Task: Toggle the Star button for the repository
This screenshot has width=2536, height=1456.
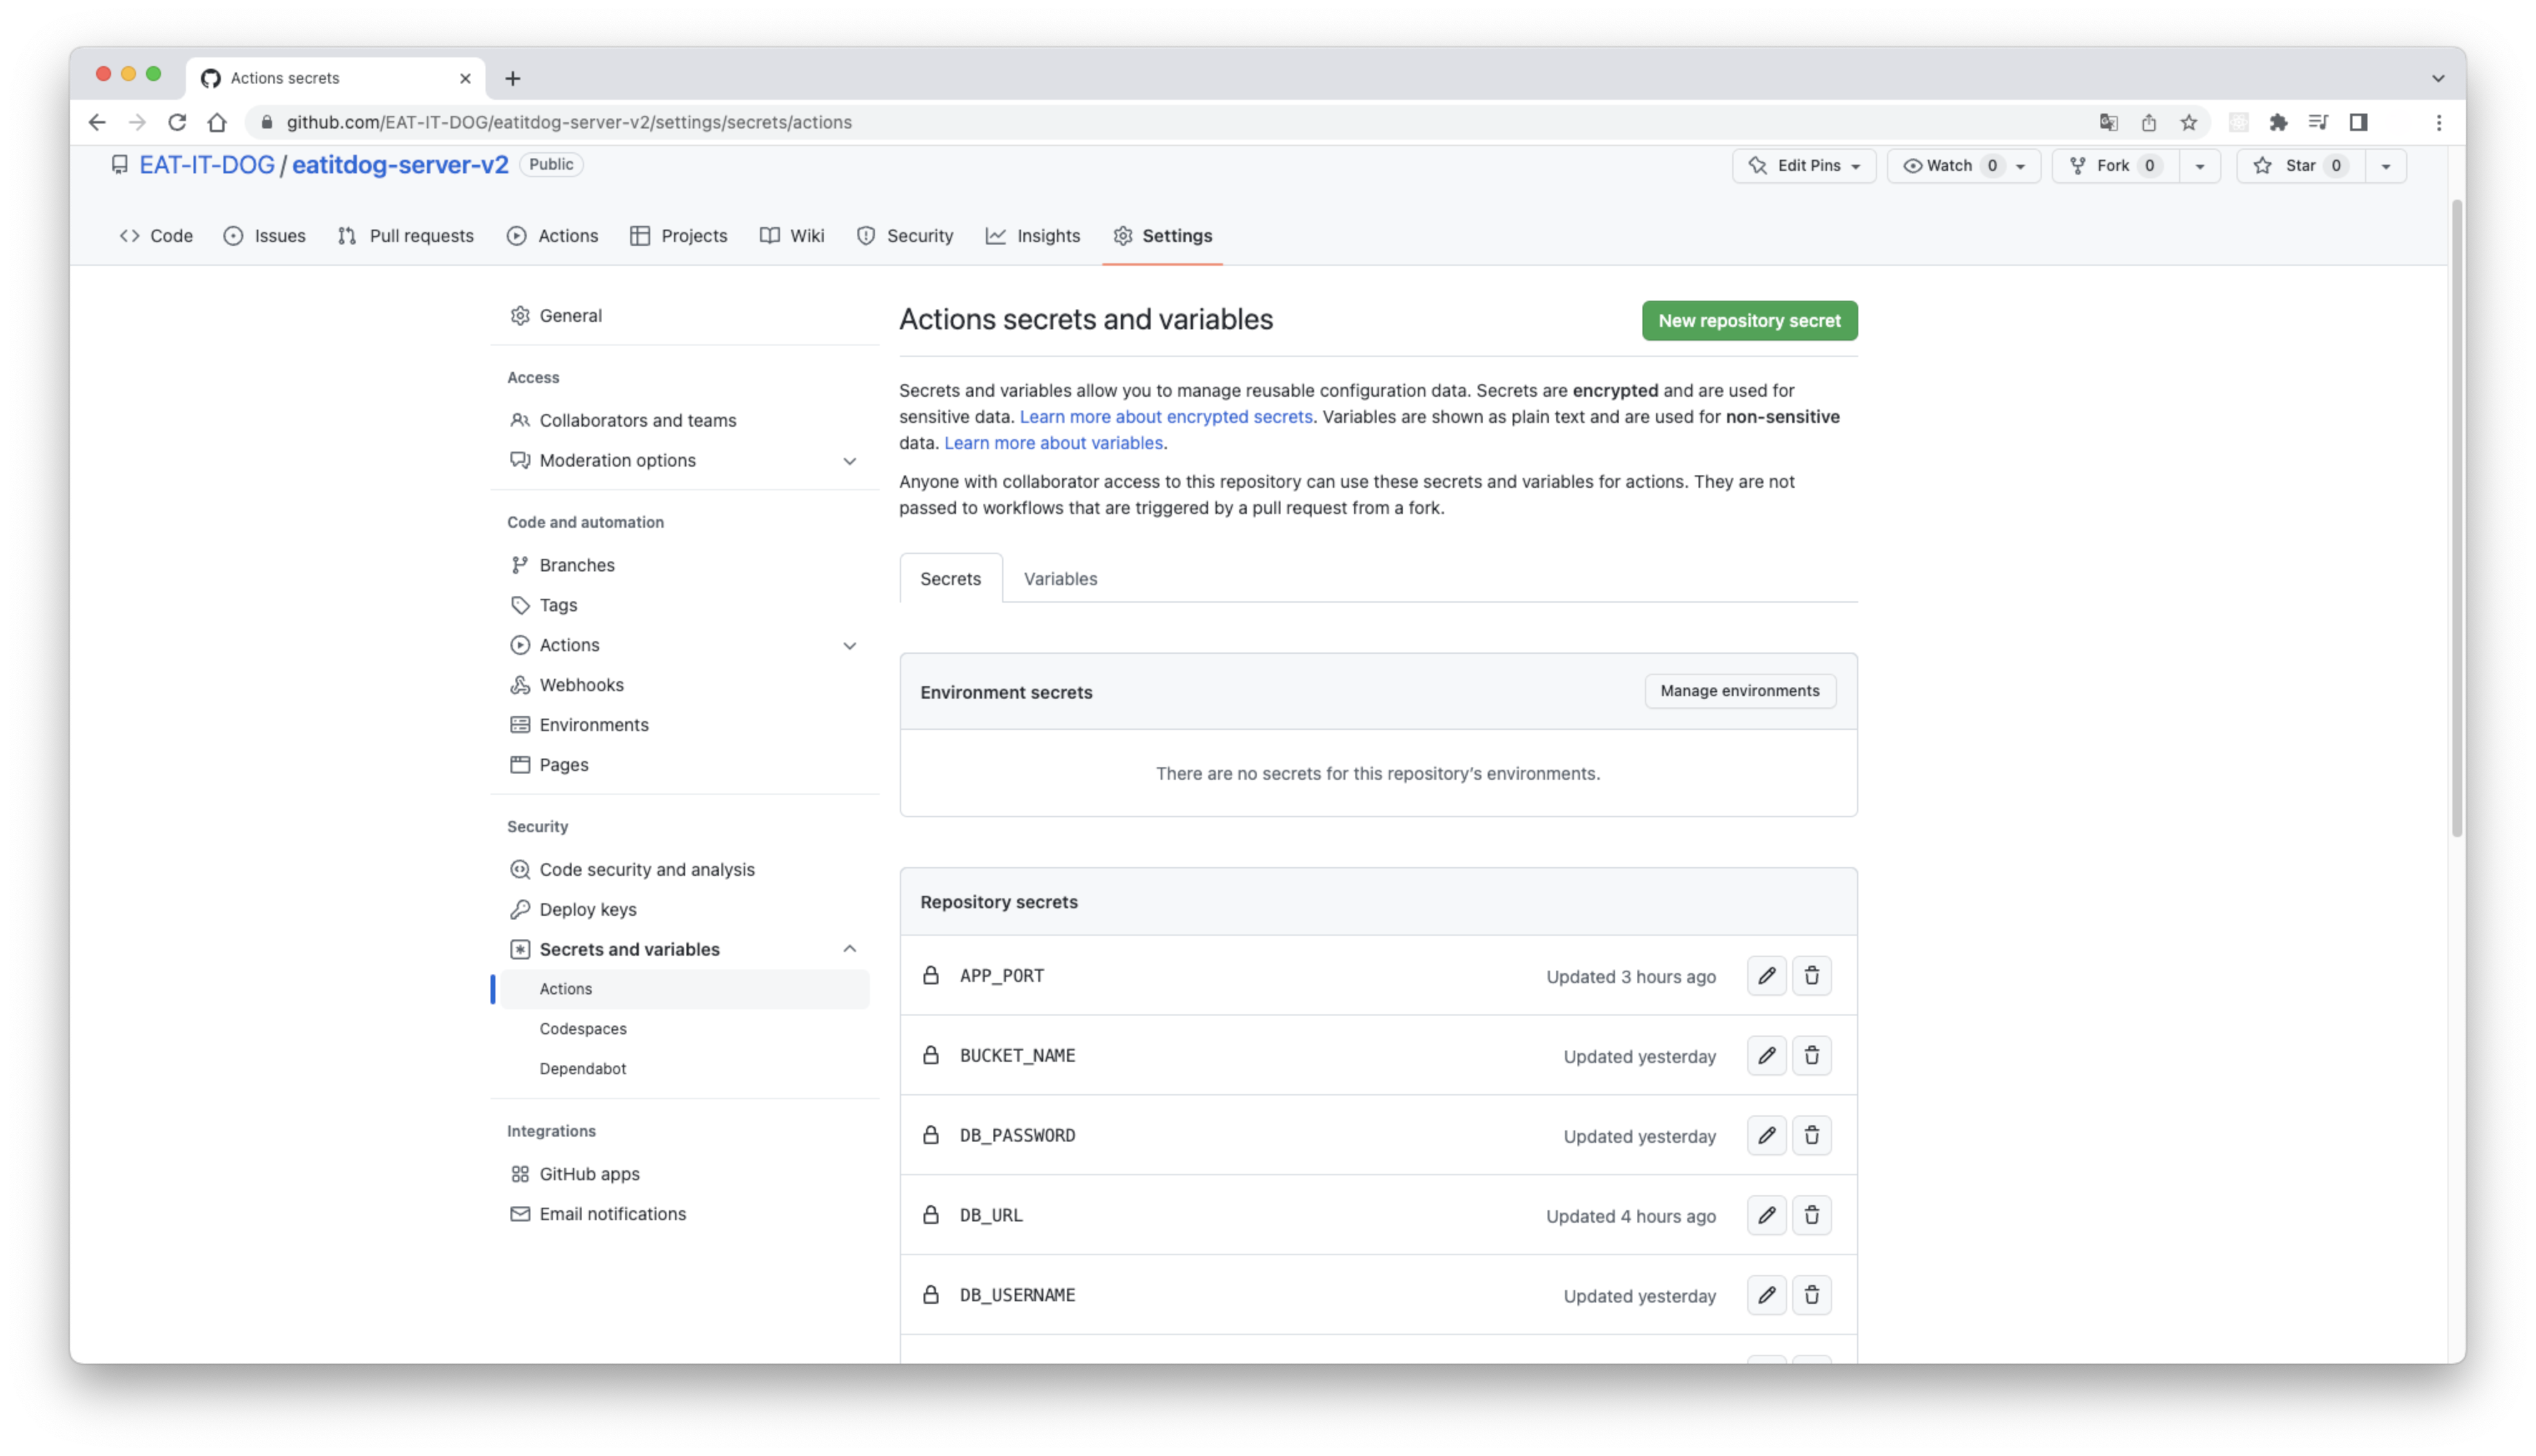Action: tap(2300, 166)
